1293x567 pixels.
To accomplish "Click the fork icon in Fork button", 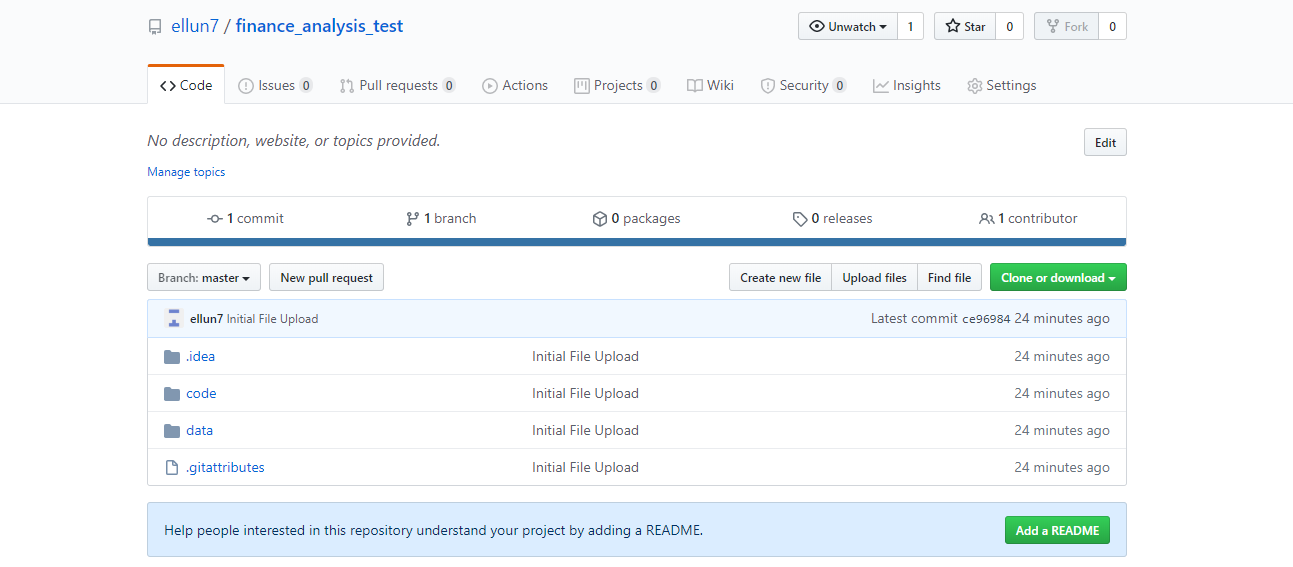I will [1053, 27].
